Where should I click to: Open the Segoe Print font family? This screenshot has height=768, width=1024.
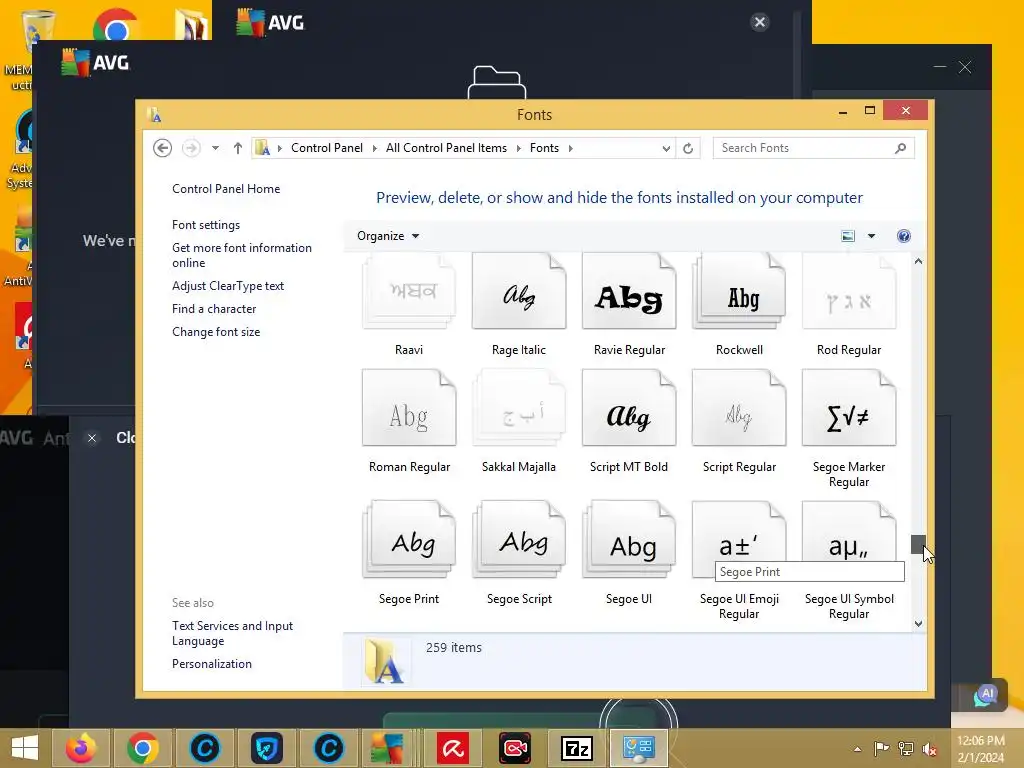409,540
